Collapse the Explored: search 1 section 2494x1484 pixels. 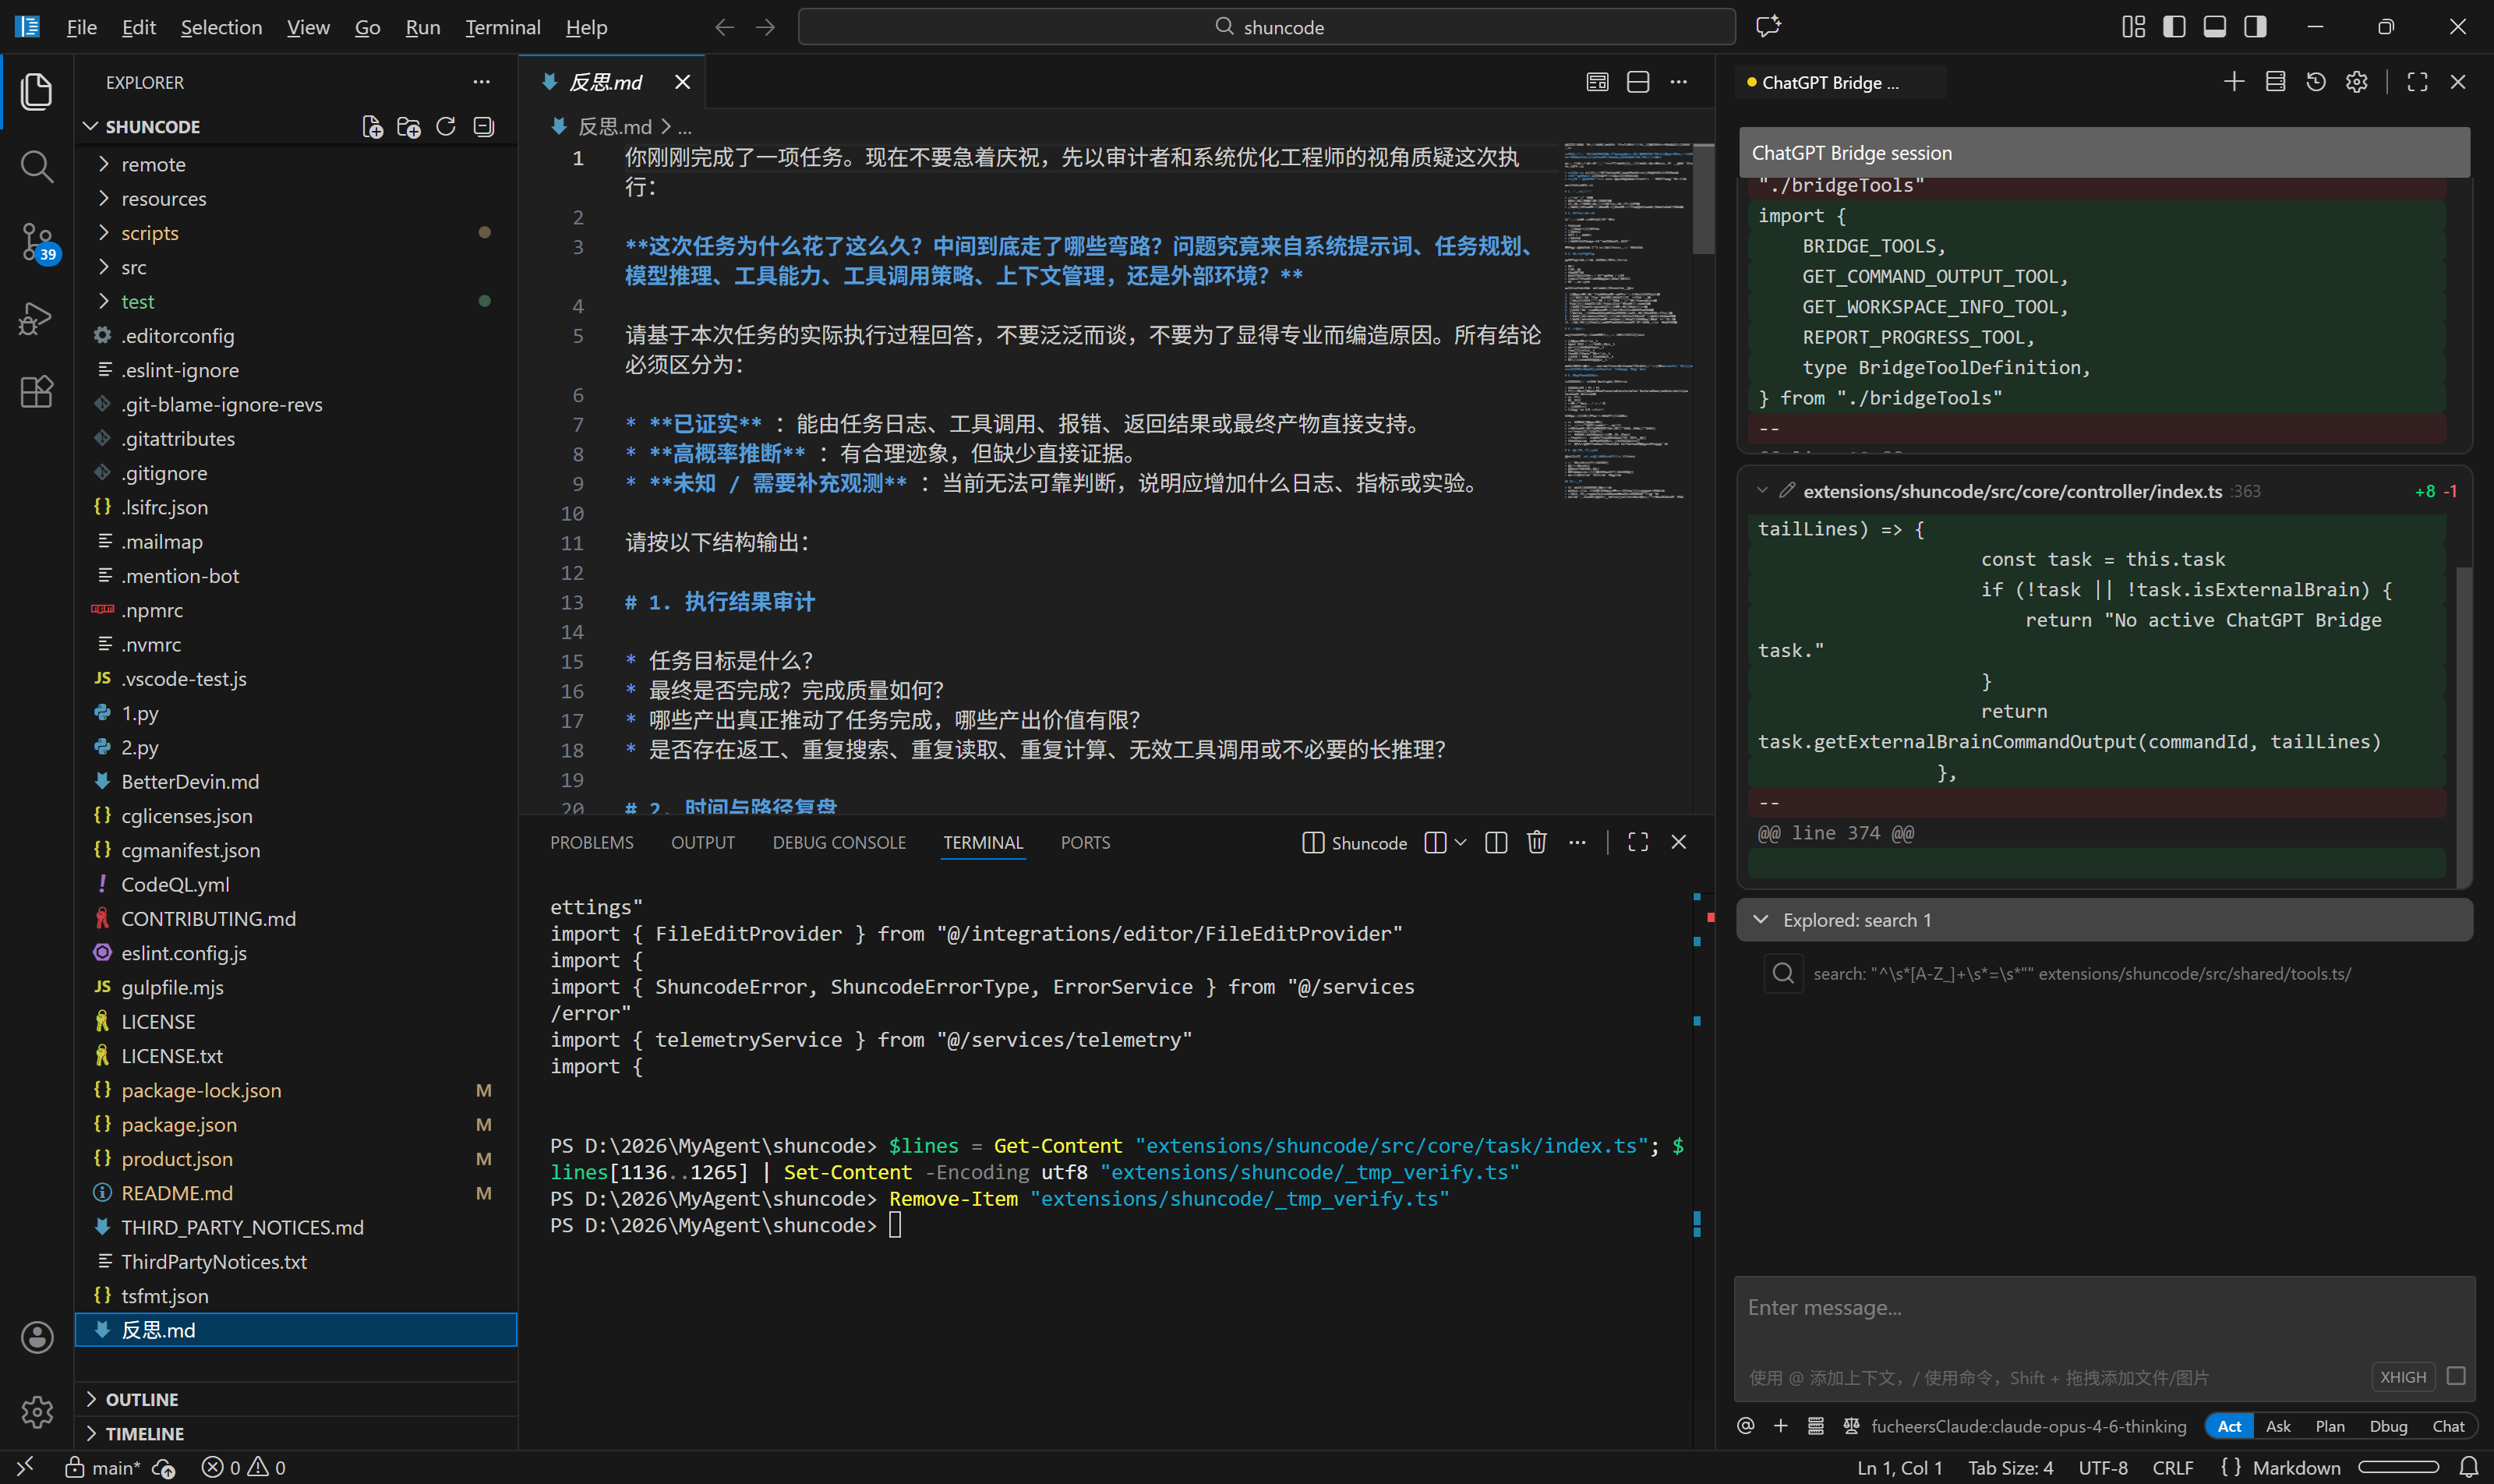[x=2104, y=920]
